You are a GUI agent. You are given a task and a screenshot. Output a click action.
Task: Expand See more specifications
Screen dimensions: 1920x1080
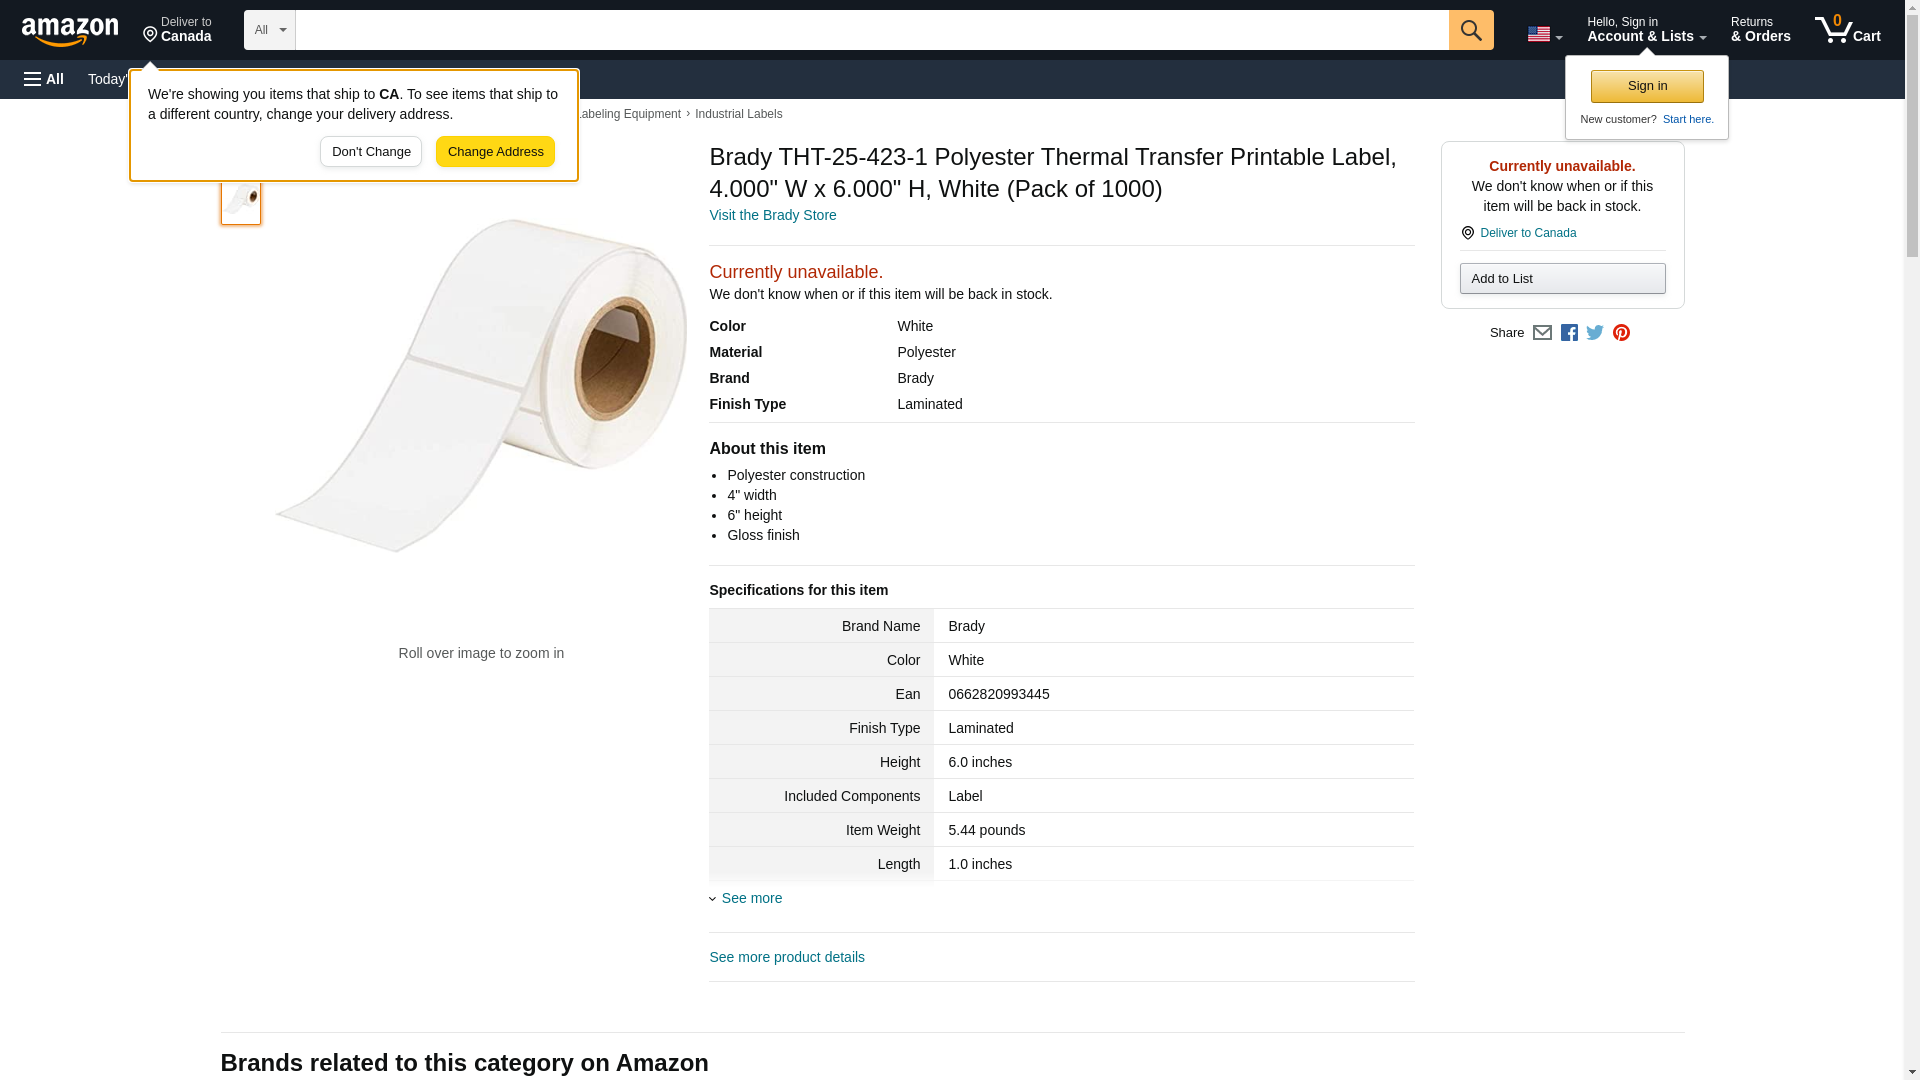751,898
